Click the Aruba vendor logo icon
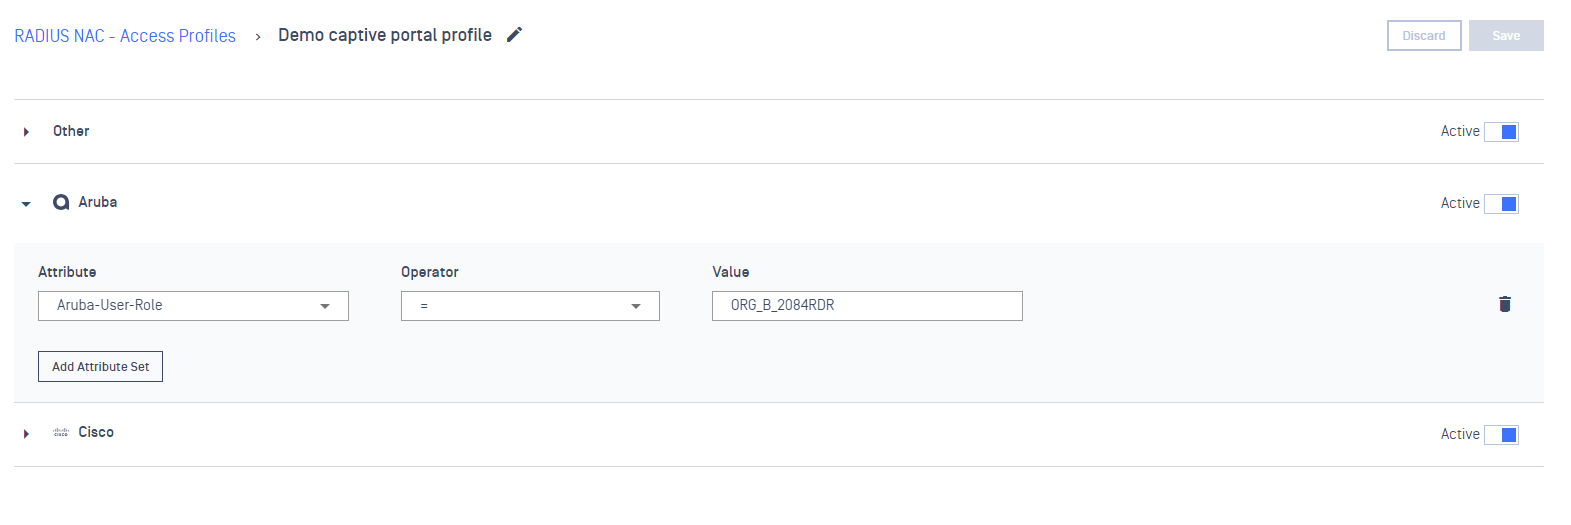This screenshot has height=525, width=1571. pos(61,202)
